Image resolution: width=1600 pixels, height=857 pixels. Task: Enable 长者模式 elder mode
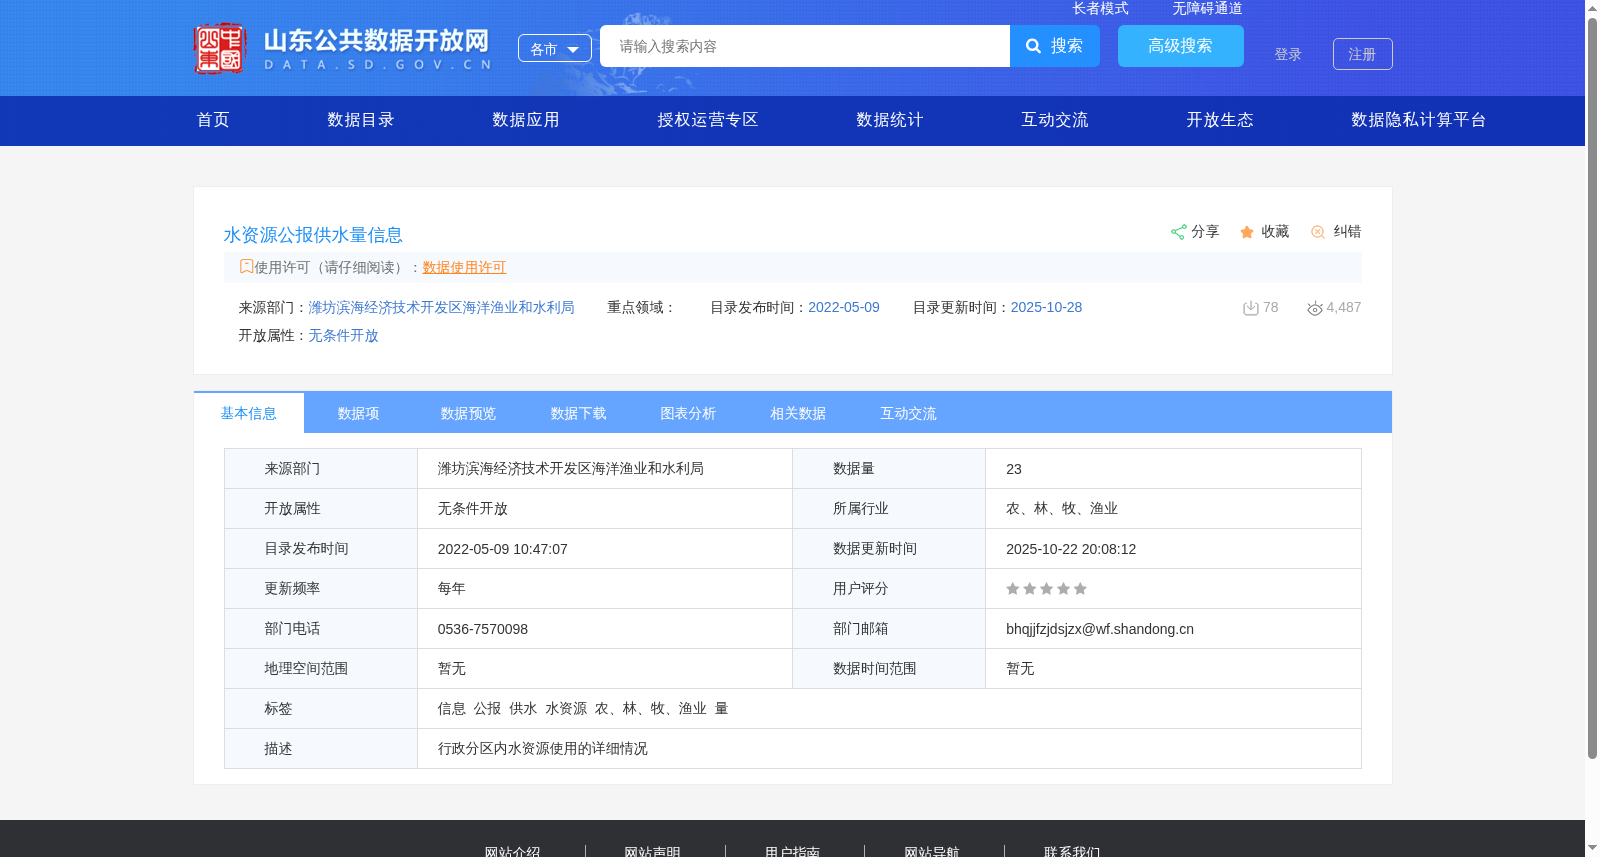point(1100,8)
